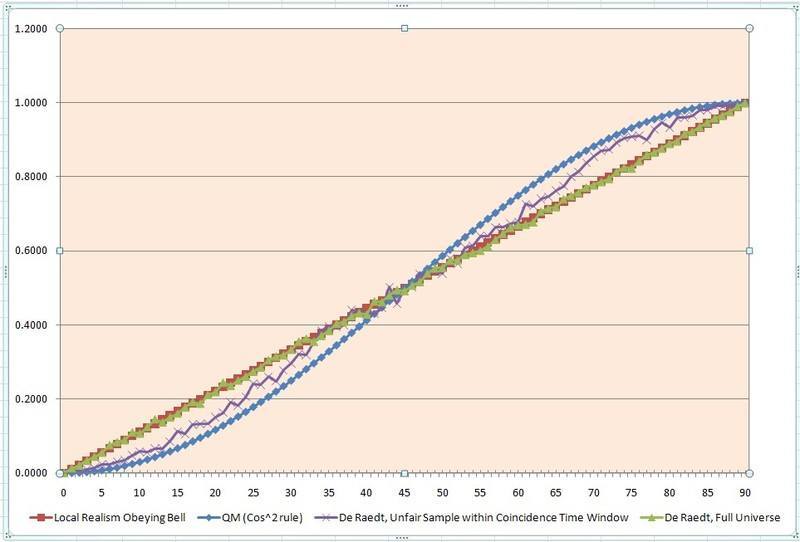Click the 1.0000 vertical axis label

[32, 103]
